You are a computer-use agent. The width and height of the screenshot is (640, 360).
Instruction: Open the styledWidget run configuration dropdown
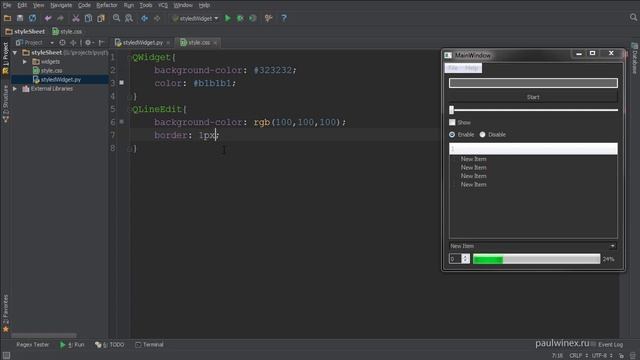(x=196, y=18)
